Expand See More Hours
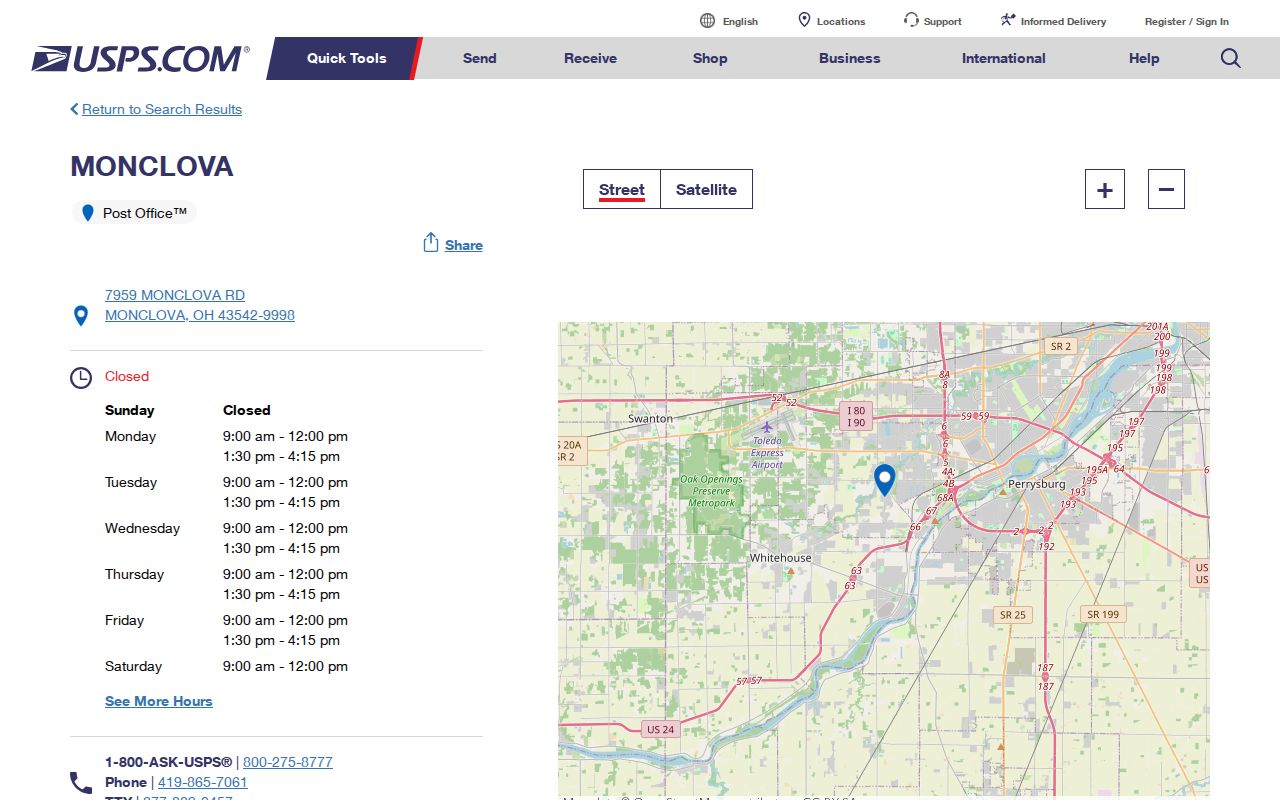 (159, 701)
